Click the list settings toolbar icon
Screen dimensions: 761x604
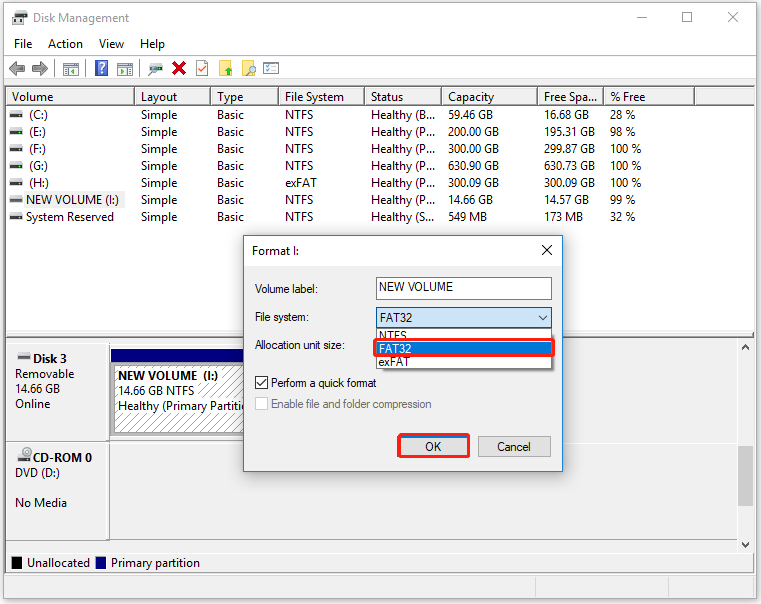[271, 68]
